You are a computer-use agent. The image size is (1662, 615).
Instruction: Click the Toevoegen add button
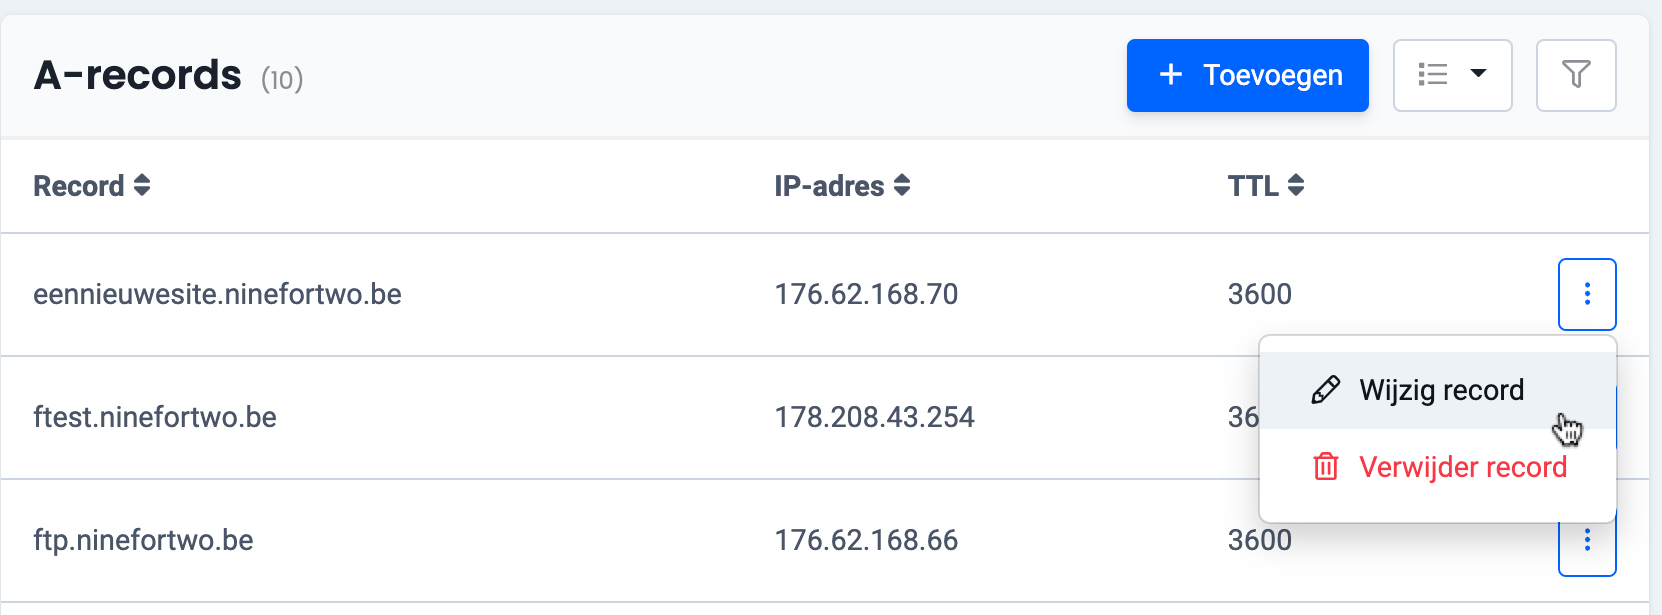(x=1247, y=75)
